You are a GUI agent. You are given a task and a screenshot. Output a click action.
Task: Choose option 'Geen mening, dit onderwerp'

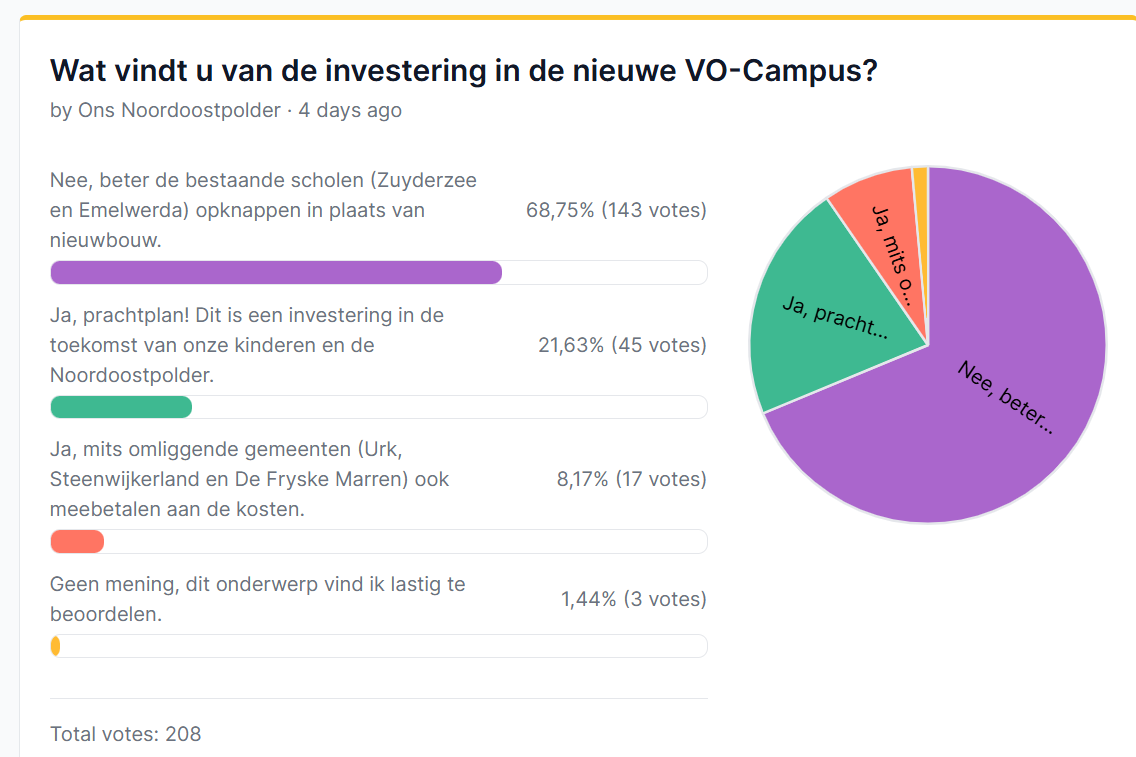click(x=257, y=599)
